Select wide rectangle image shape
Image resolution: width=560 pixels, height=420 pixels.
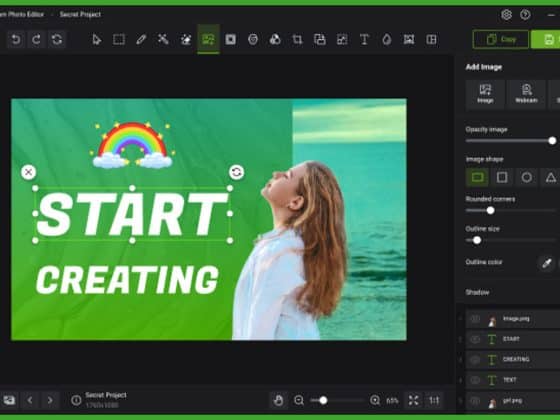[478, 177]
